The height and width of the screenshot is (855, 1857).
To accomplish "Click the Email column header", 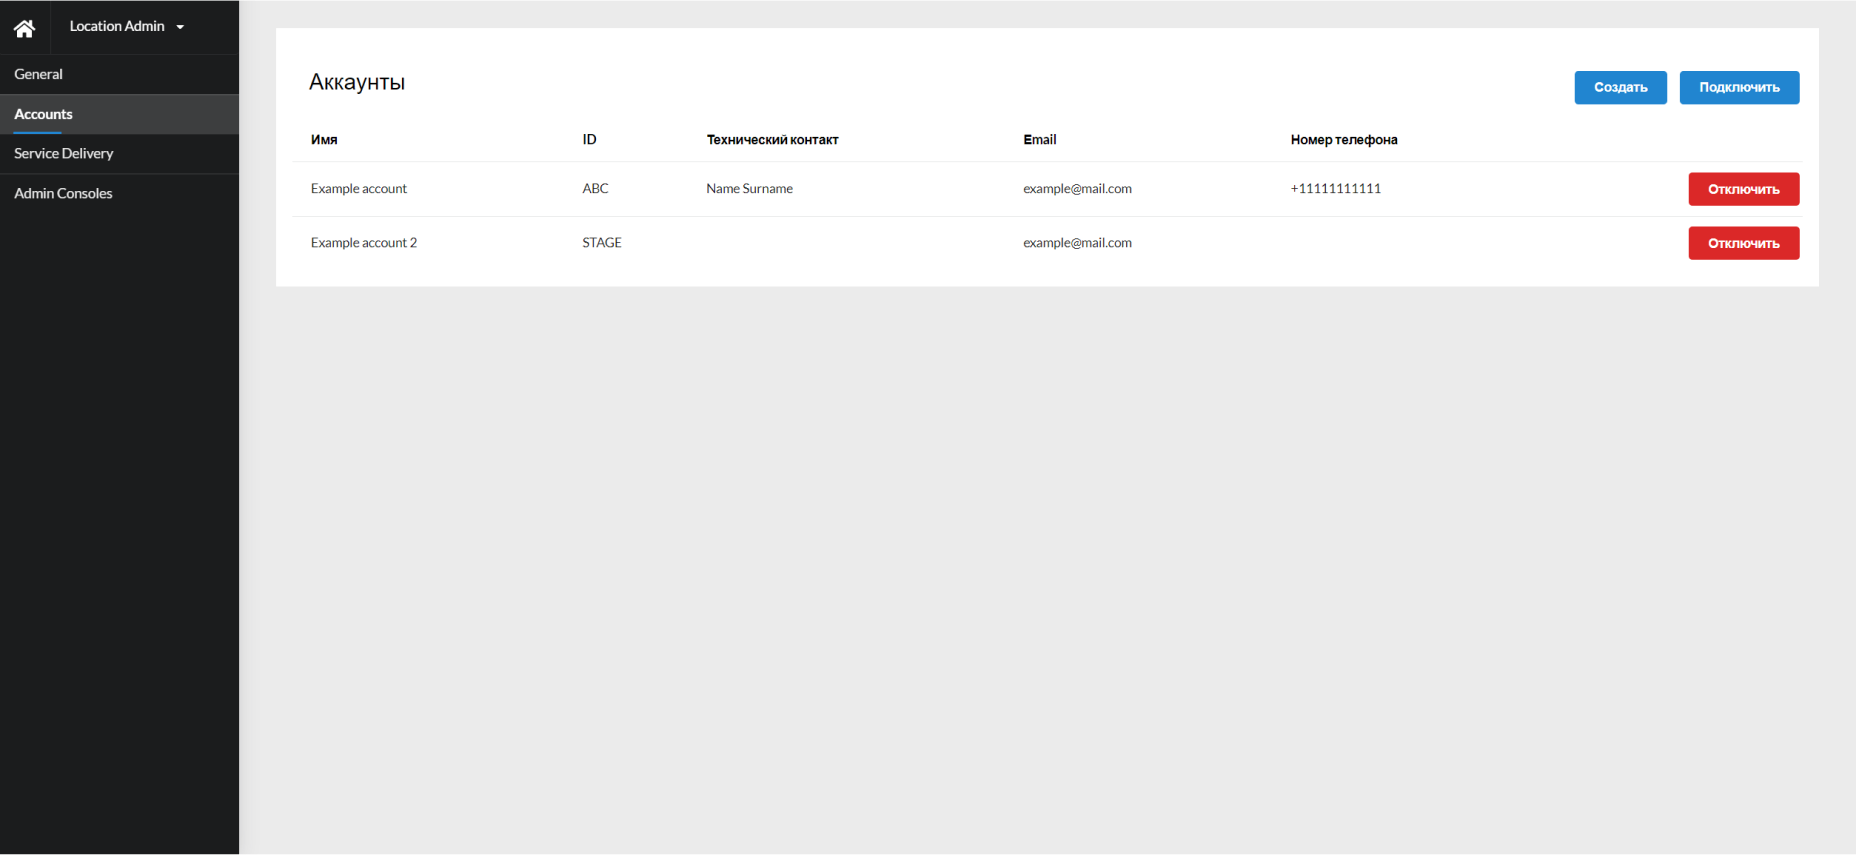I will [1039, 140].
